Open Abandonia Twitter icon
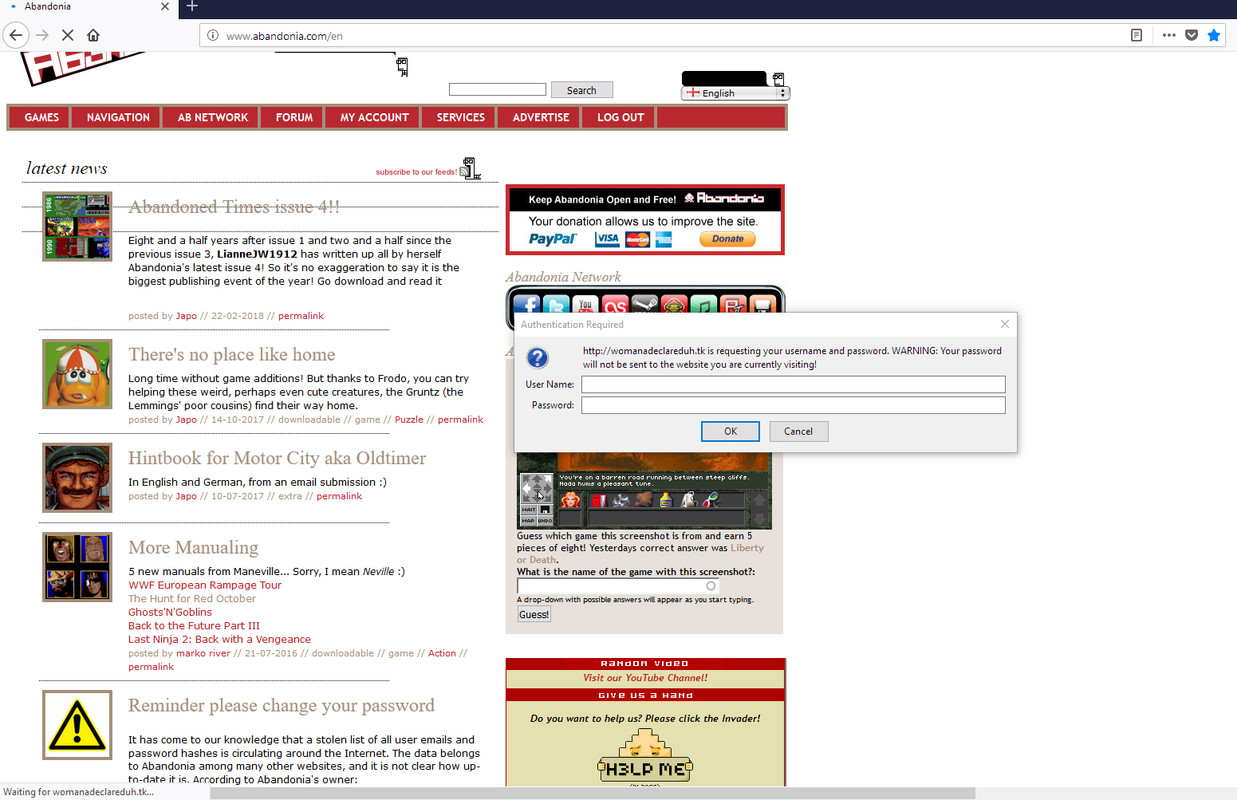 click(556, 306)
